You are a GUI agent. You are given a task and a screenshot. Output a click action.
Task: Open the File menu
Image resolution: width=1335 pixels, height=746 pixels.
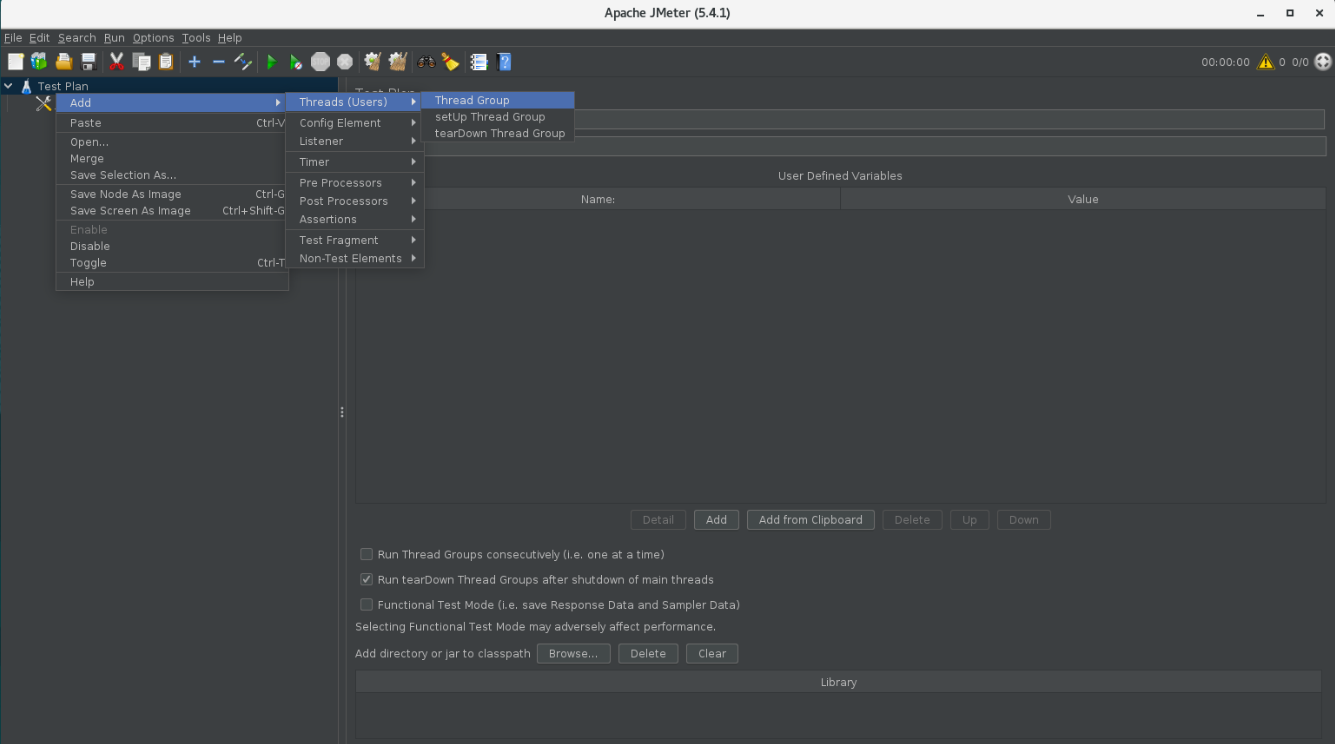tap(13, 38)
